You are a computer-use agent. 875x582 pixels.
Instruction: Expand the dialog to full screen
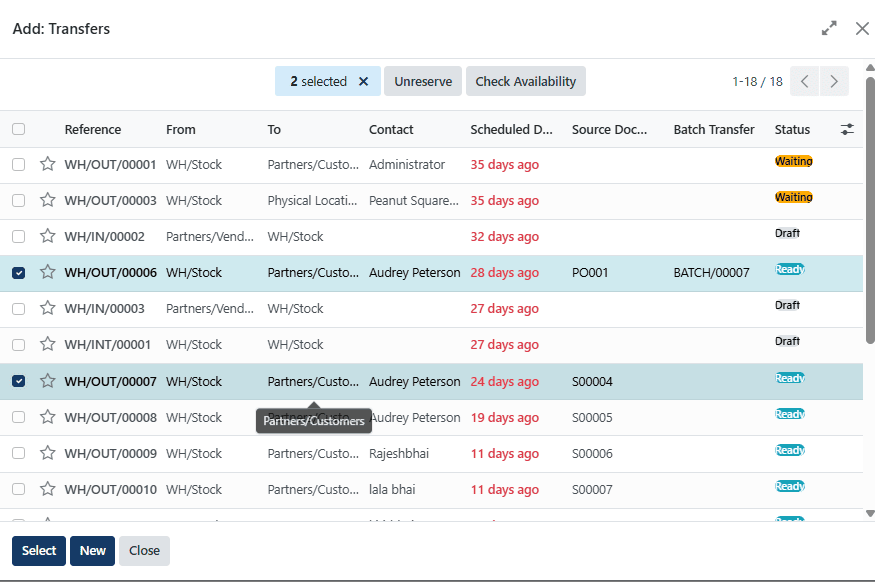(x=829, y=28)
